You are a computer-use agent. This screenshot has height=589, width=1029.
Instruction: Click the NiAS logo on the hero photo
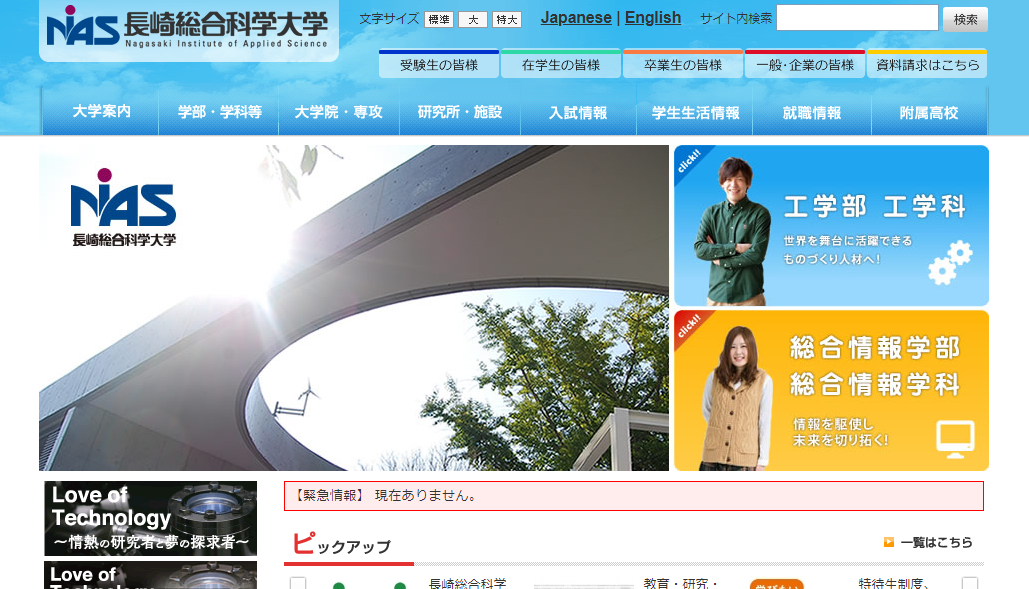click(123, 207)
